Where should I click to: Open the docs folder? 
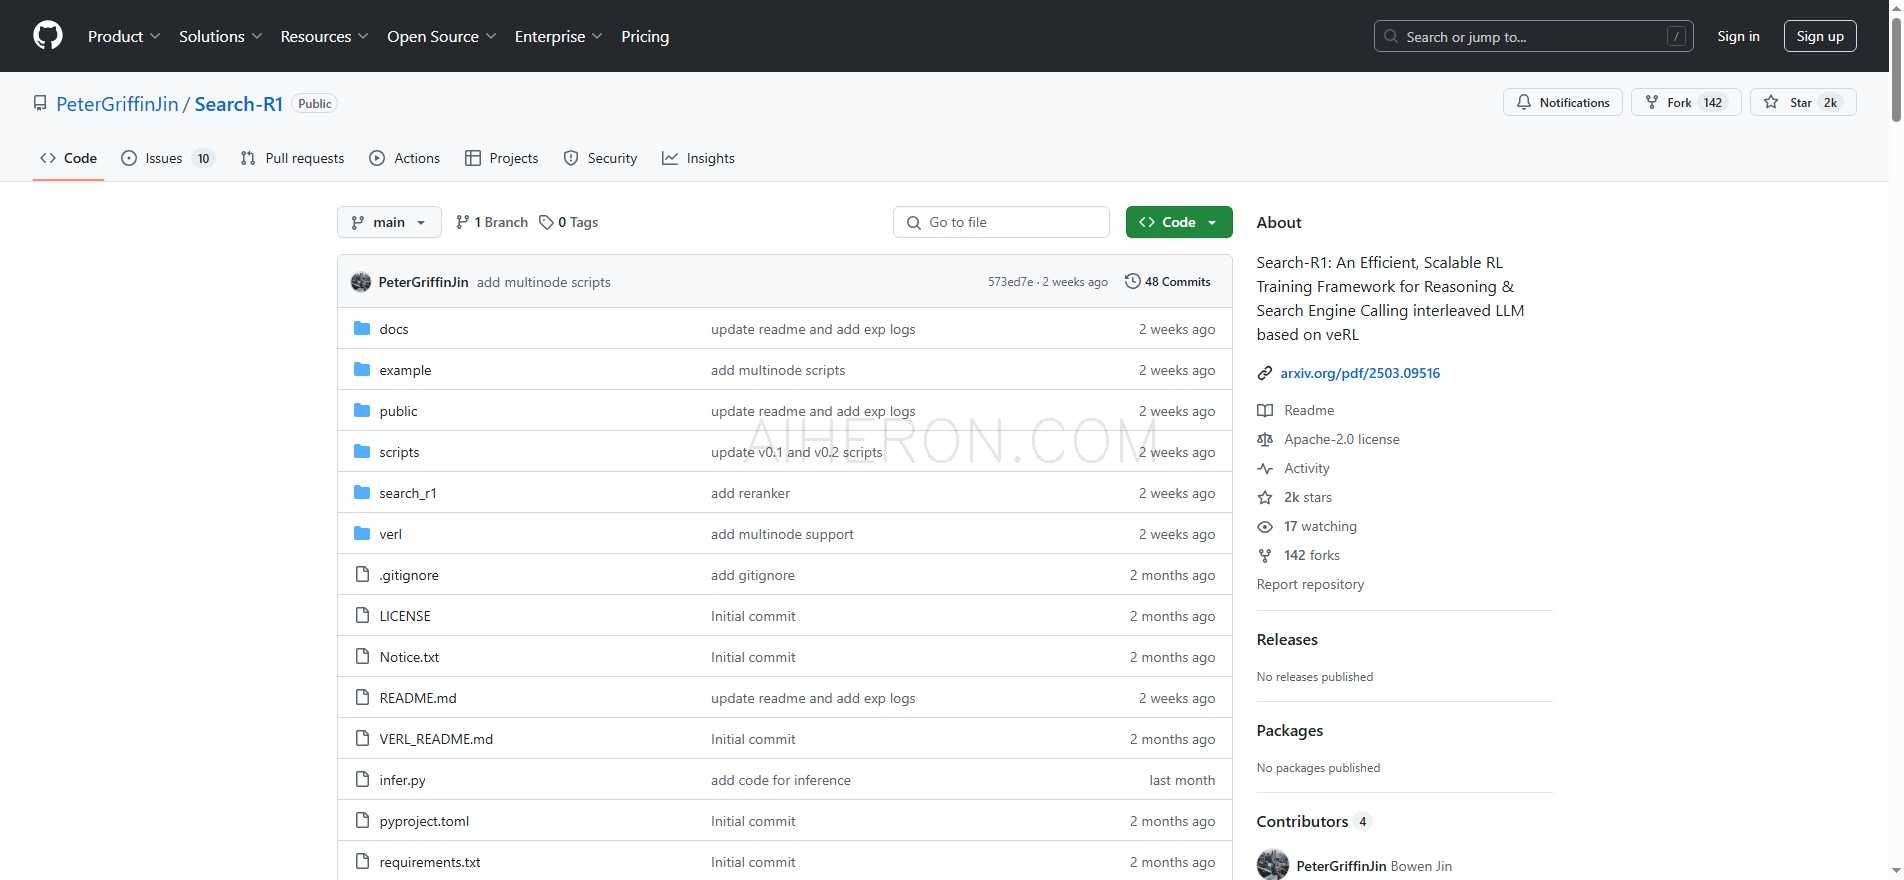pyautogui.click(x=393, y=329)
